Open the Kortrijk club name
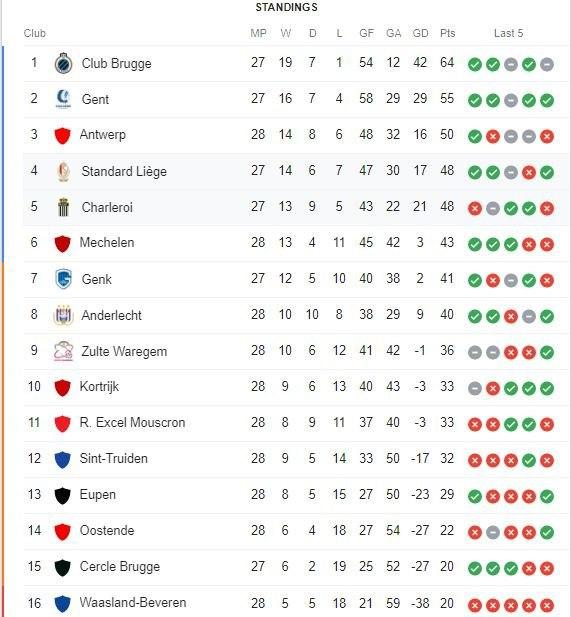 99,386
